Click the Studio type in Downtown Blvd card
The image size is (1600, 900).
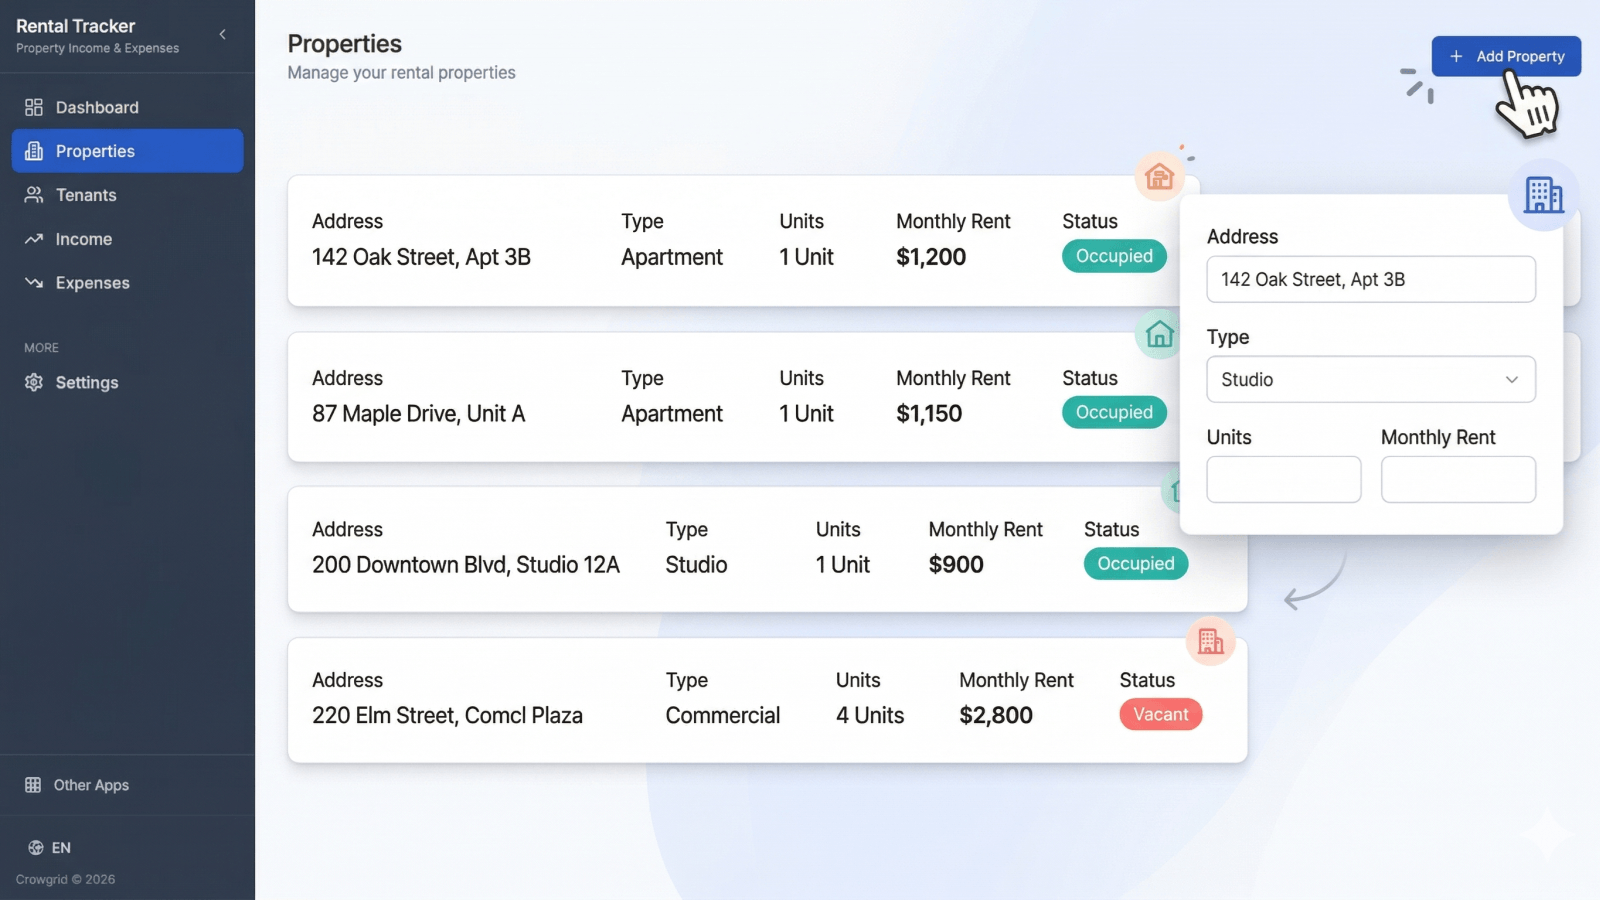pyautogui.click(x=696, y=565)
